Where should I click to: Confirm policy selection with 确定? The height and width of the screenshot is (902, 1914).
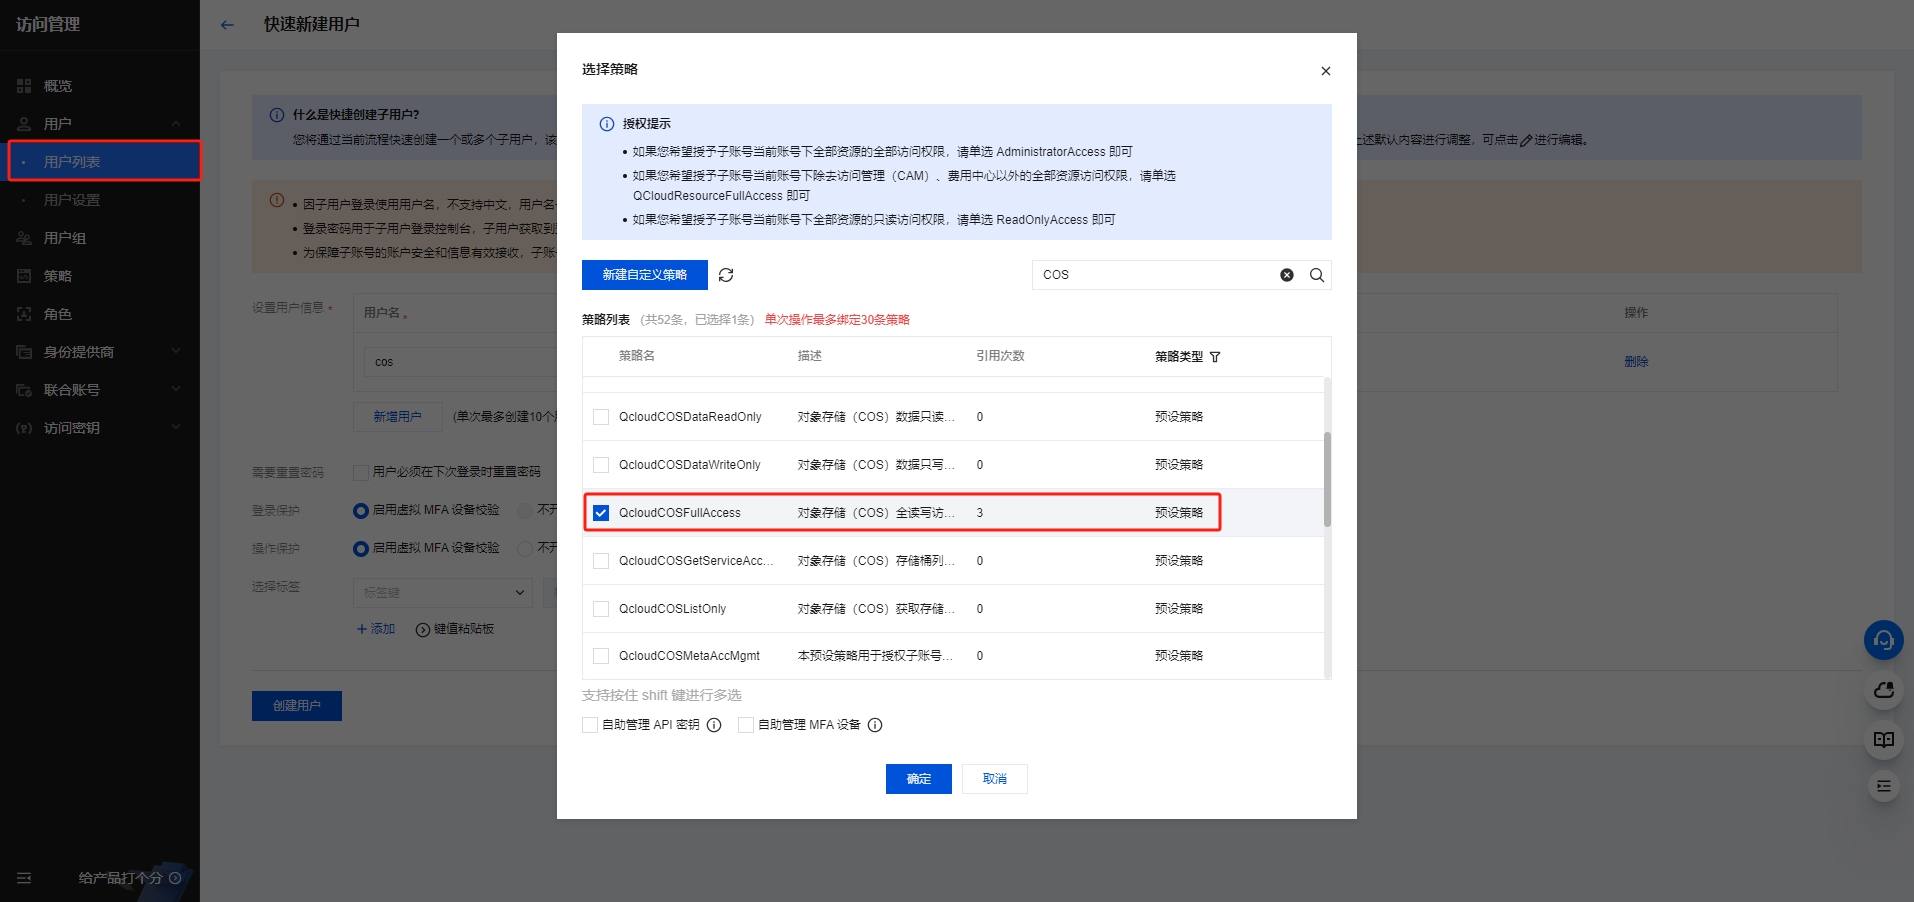(x=919, y=779)
